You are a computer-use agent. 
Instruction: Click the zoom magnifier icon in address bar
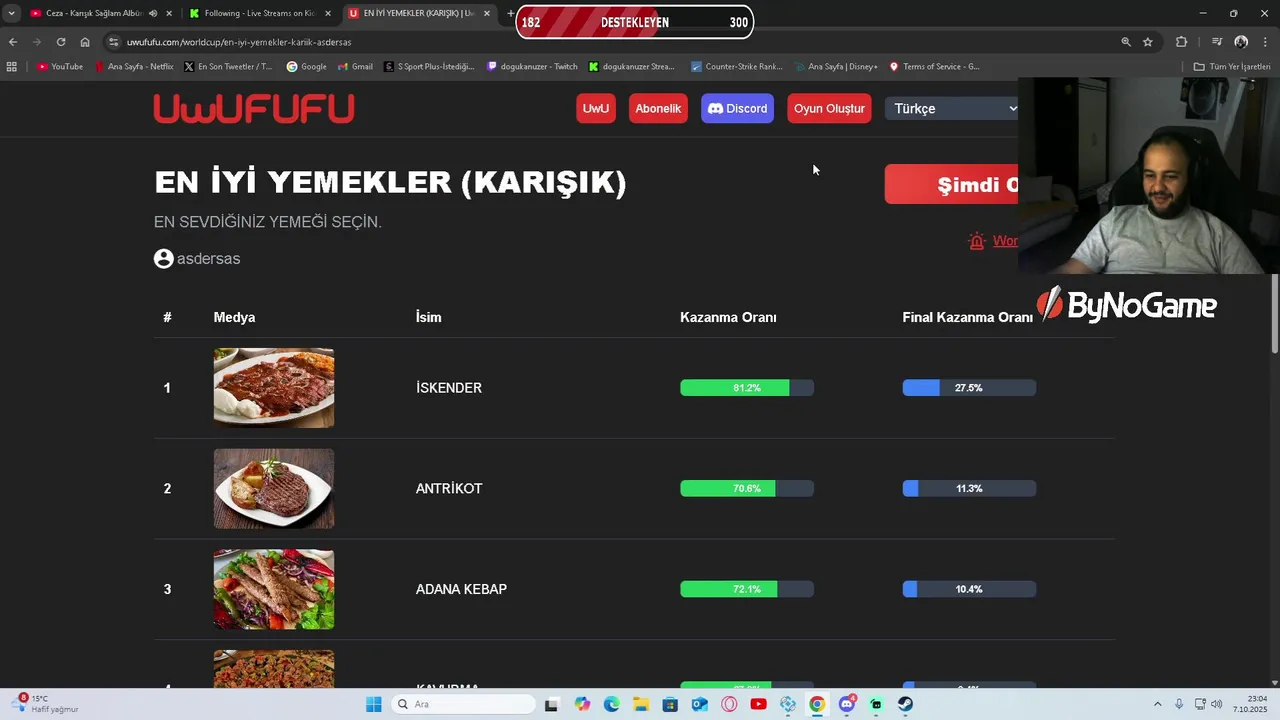click(x=1126, y=42)
